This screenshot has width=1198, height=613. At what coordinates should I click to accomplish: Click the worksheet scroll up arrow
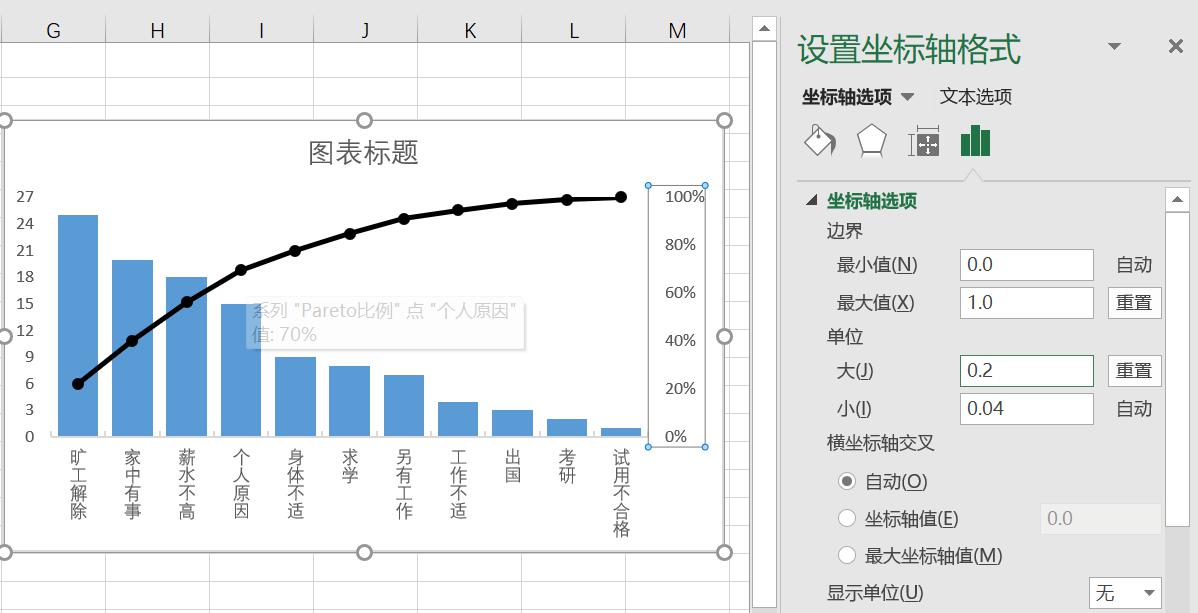[764, 30]
